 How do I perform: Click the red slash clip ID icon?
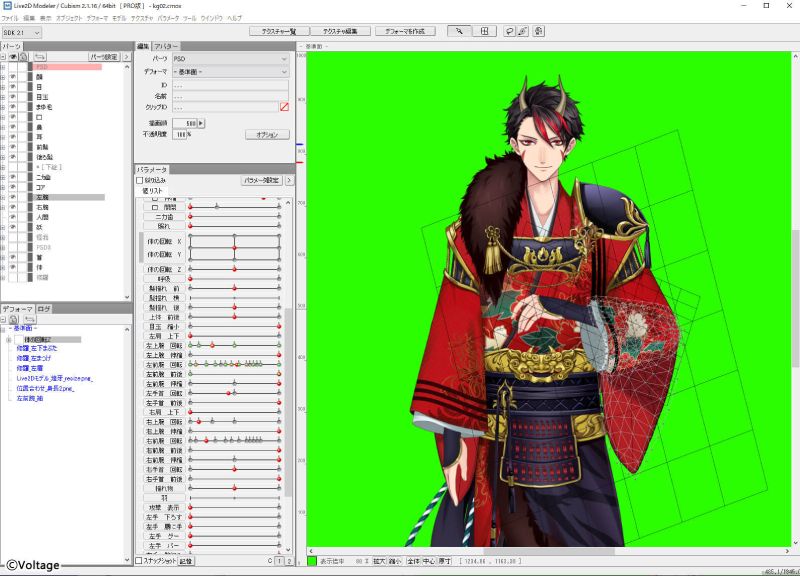click(x=284, y=107)
